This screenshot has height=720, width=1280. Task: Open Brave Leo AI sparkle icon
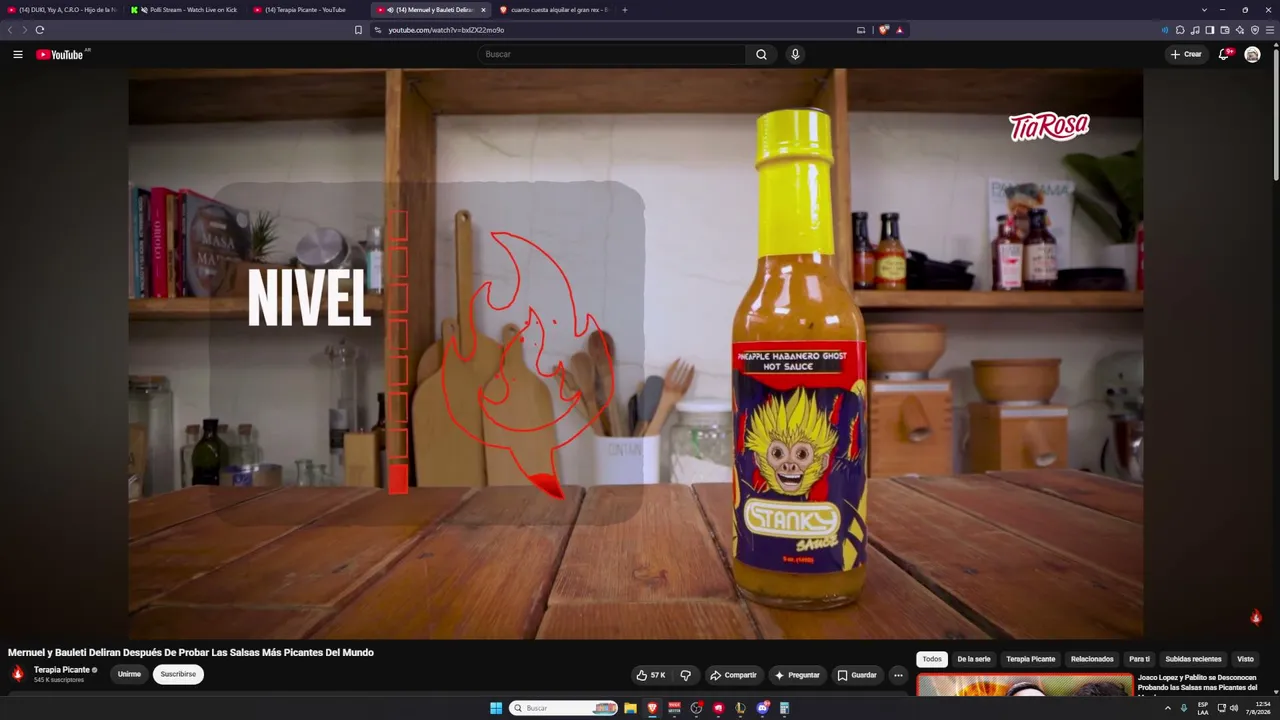(x=1240, y=30)
